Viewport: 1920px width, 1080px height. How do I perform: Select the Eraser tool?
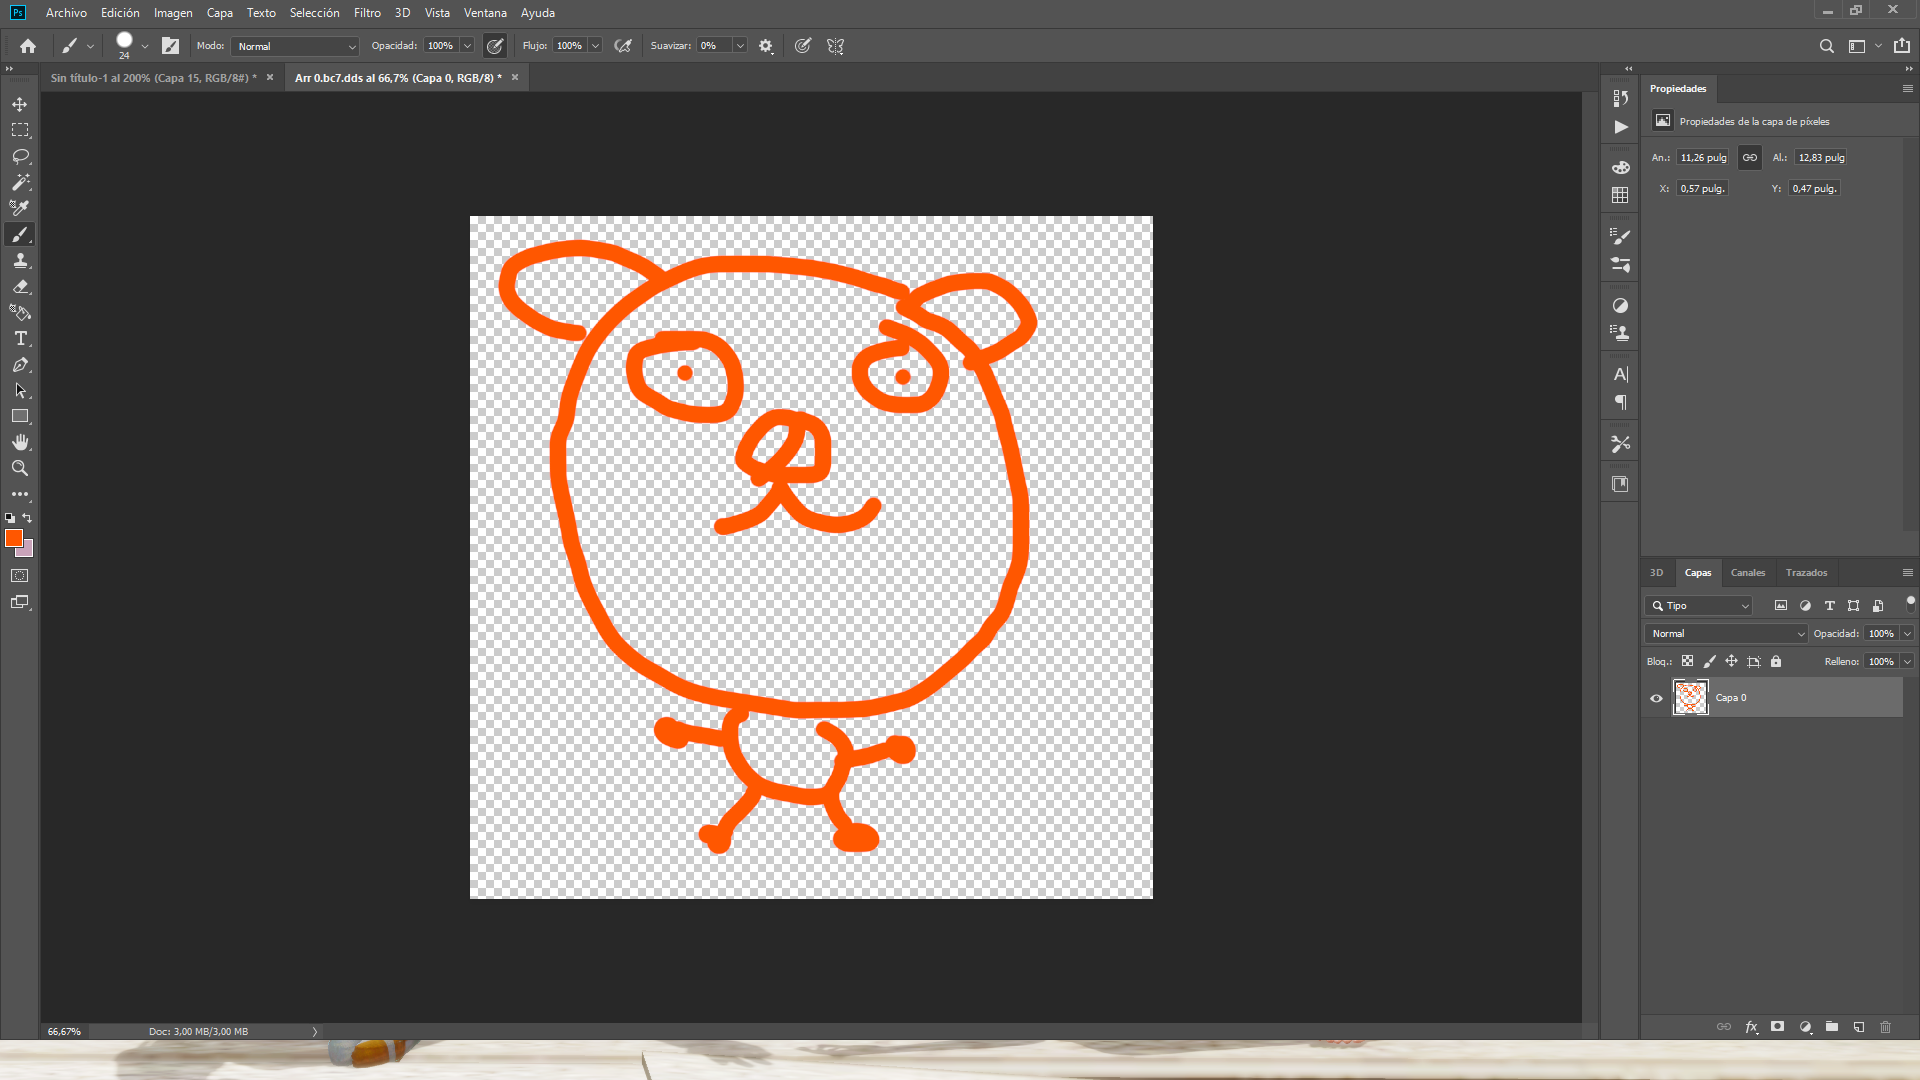coord(20,286)
